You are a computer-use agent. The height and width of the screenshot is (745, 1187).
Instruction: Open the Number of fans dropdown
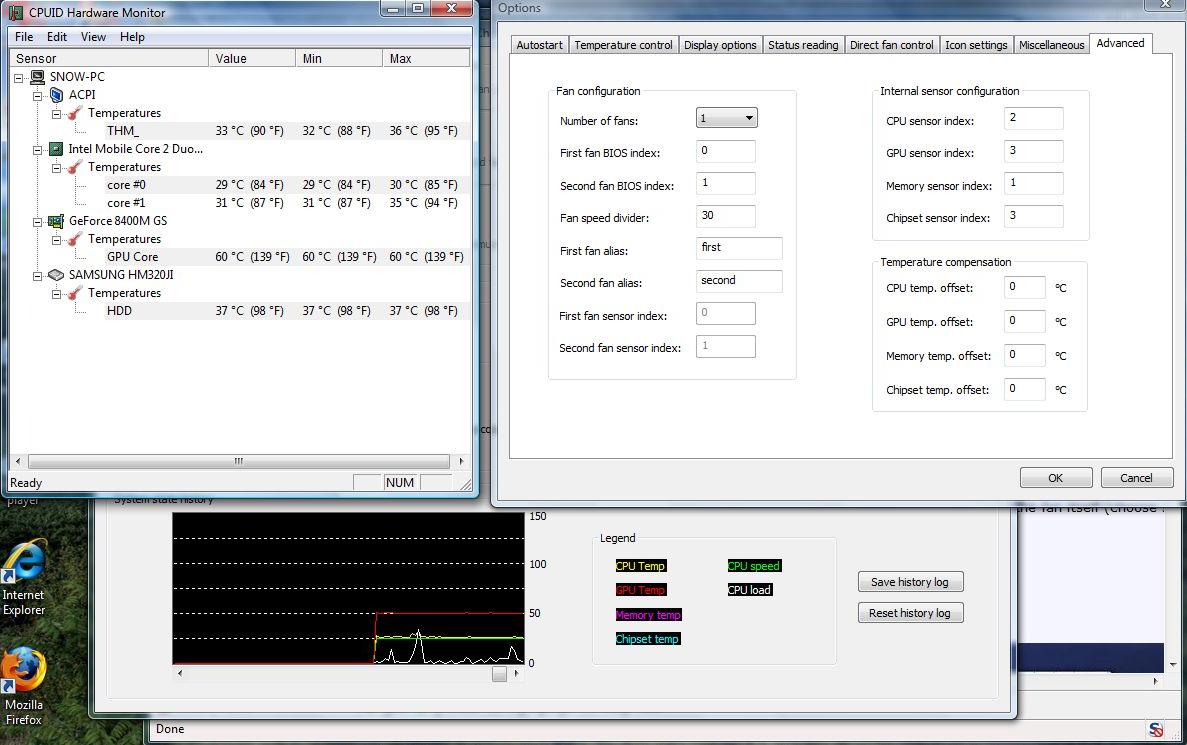(726, 118)
